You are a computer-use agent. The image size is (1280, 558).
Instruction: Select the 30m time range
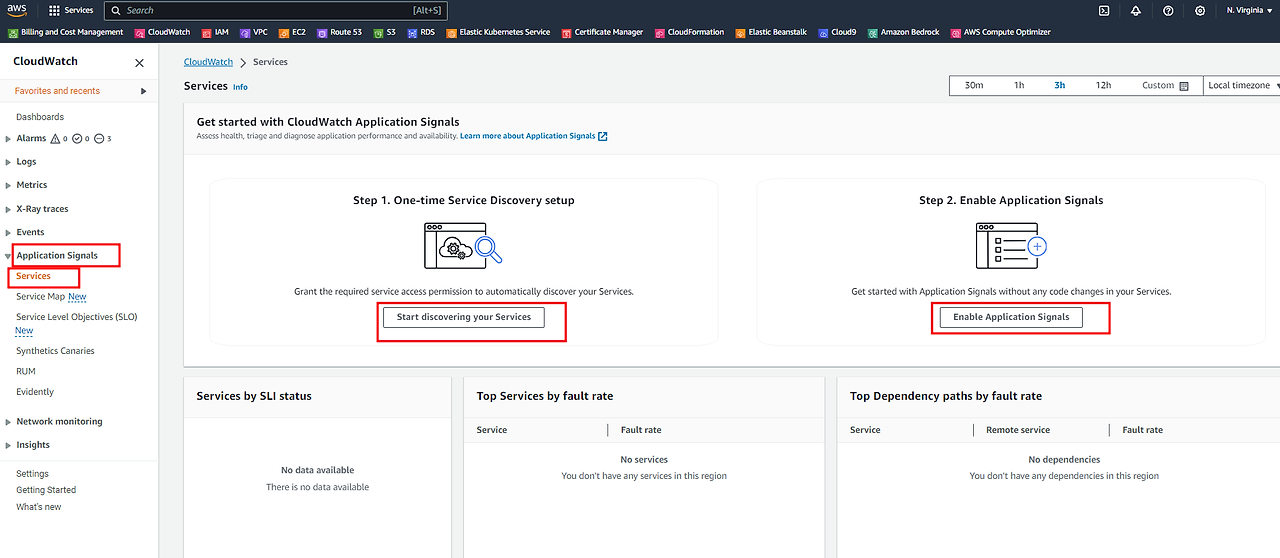974,86
